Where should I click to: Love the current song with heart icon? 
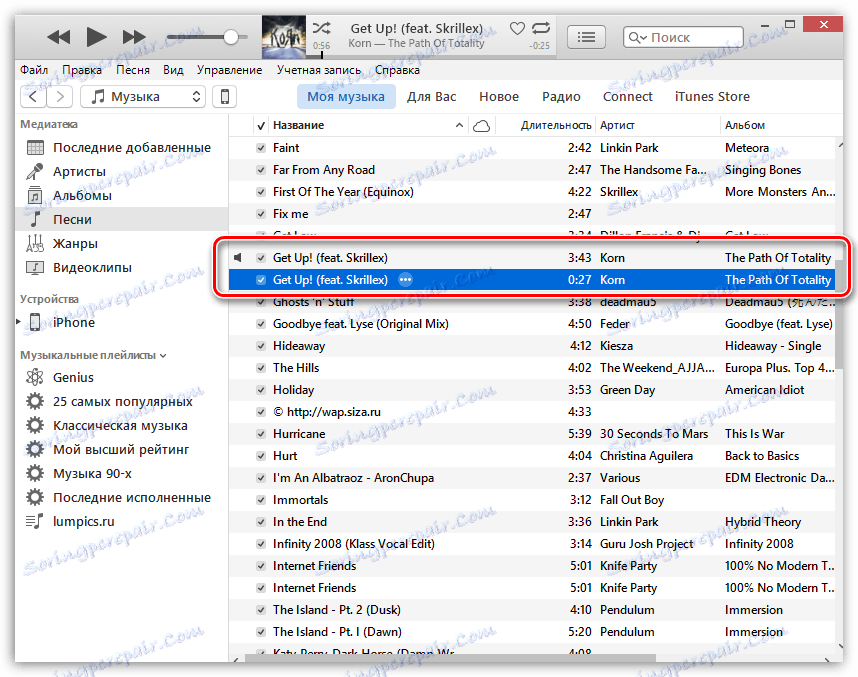click(x=517, y=28)
